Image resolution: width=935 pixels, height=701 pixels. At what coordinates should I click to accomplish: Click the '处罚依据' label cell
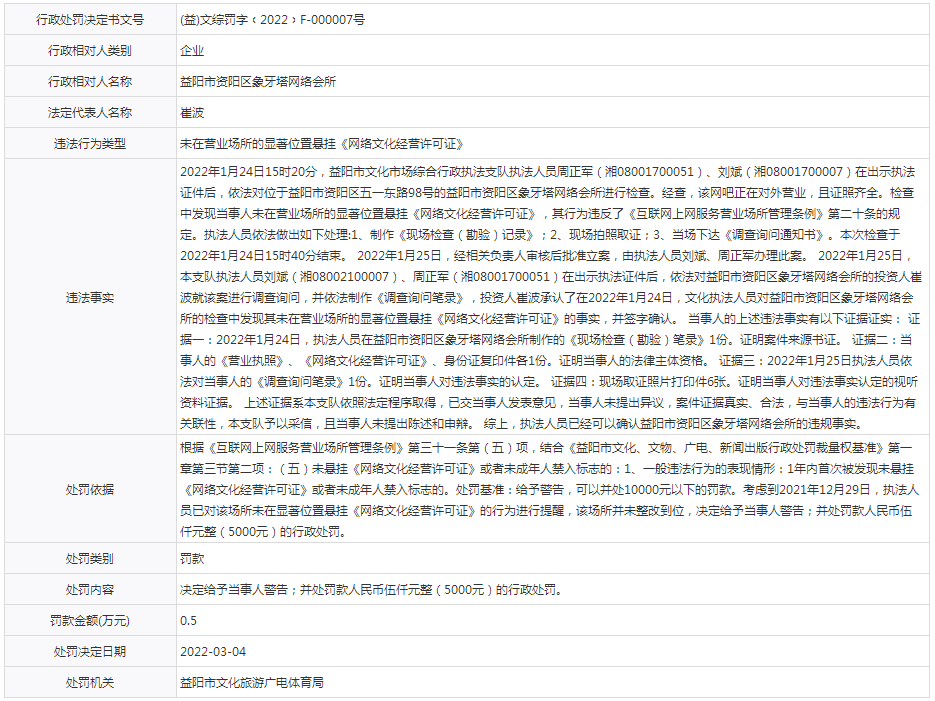90,489
